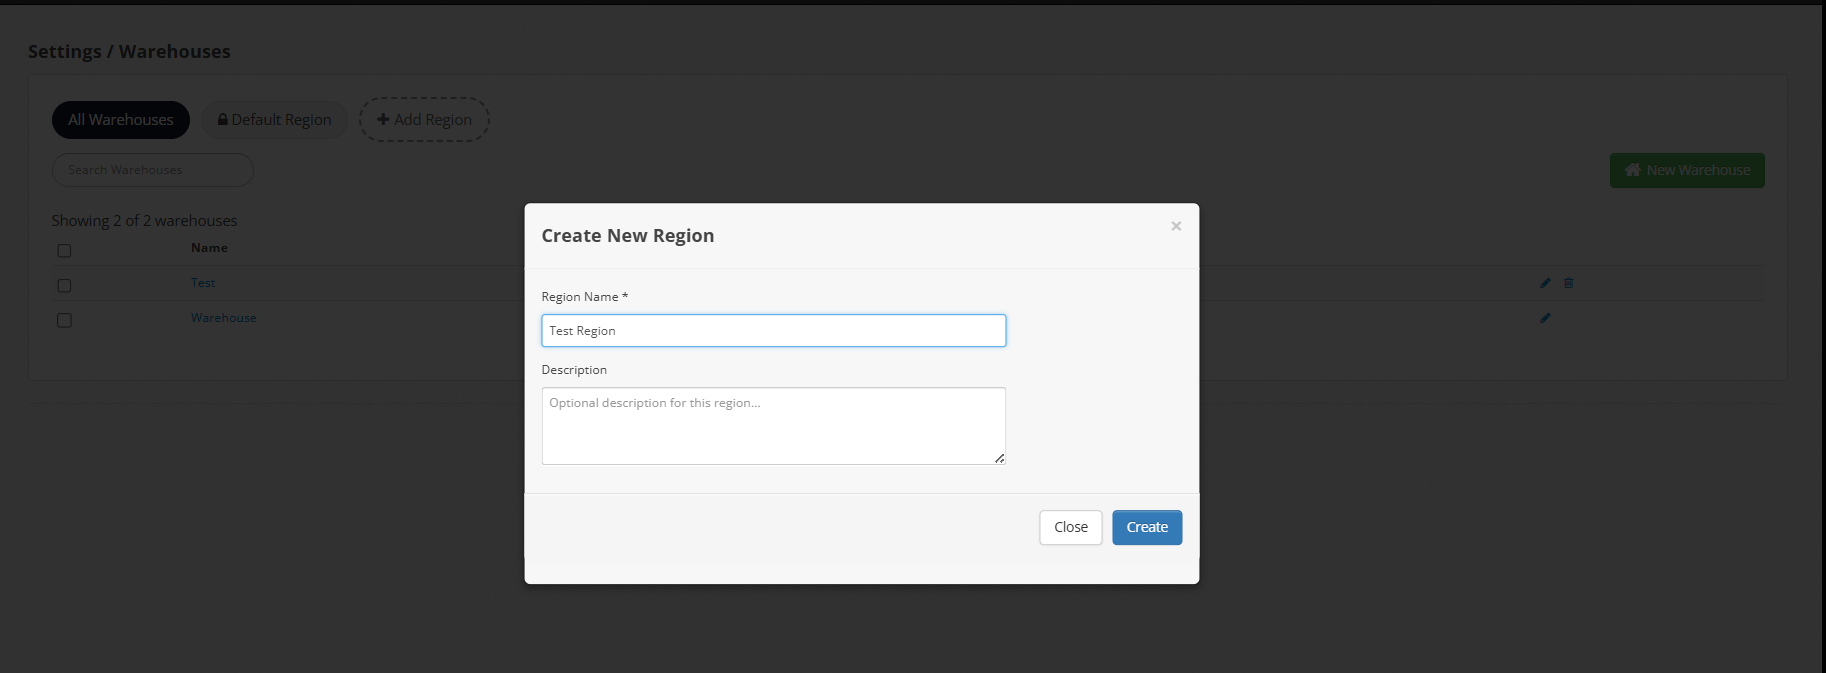The image size is (1826, 673).
Task: Click the 'Region Name *' label
Action: (x=585, y=297)
